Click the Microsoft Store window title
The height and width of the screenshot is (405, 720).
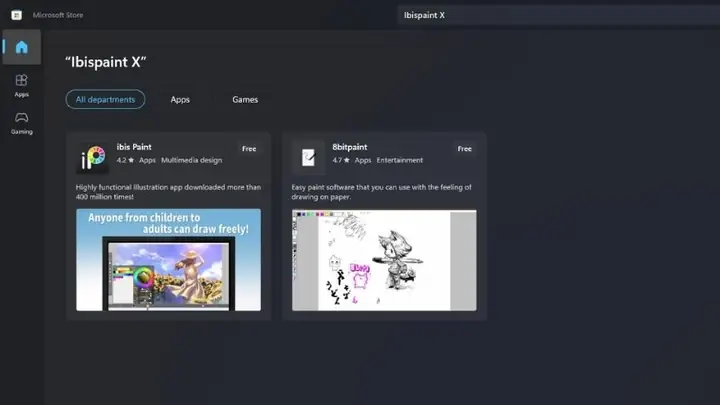[x=58, y=15]
